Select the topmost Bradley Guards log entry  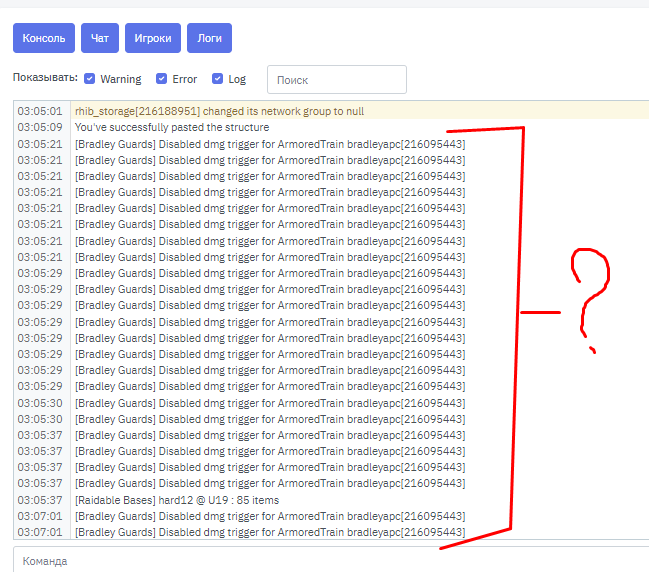[x=270, y=144]
